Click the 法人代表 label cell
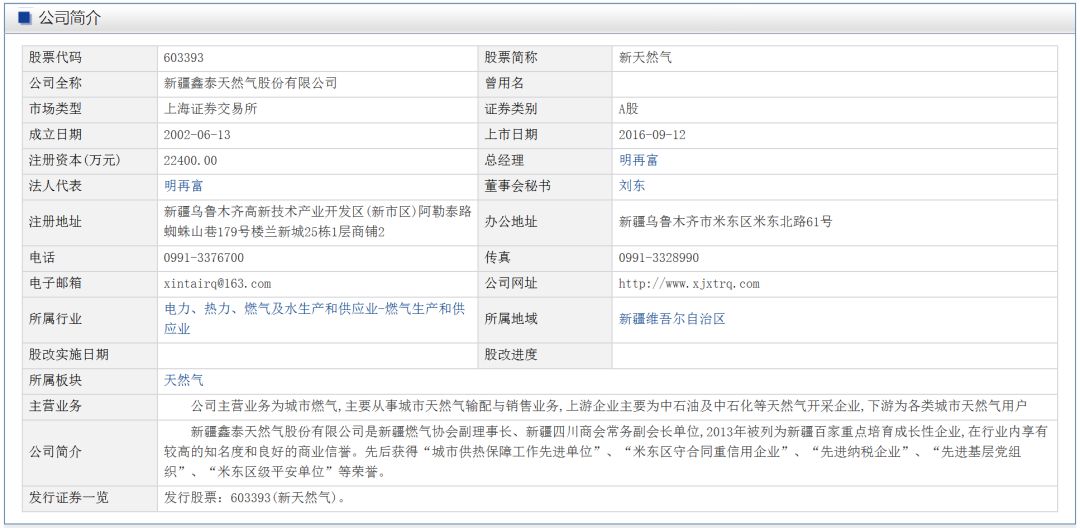 point(90,186)
